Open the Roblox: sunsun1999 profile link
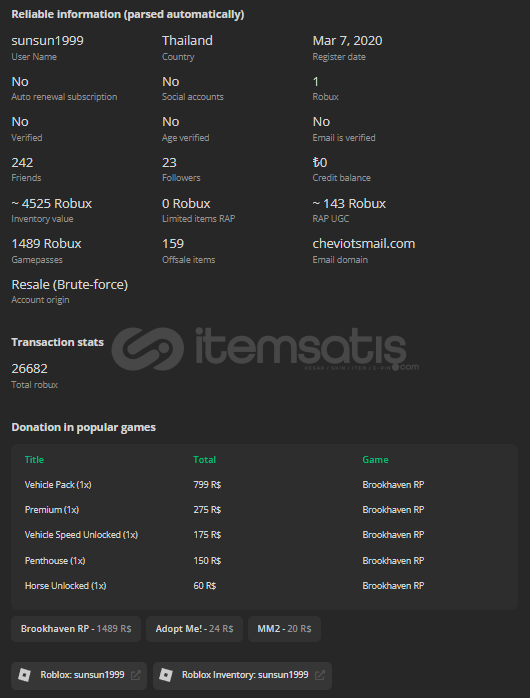 point(79,675)
